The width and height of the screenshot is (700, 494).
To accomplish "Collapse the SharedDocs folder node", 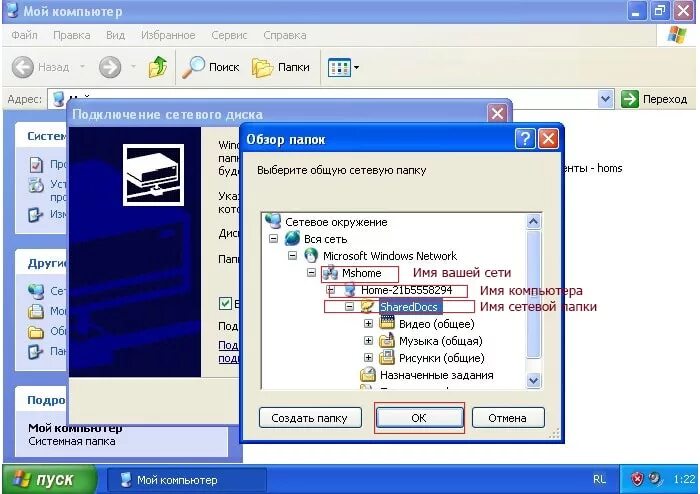I will (350, 307).
